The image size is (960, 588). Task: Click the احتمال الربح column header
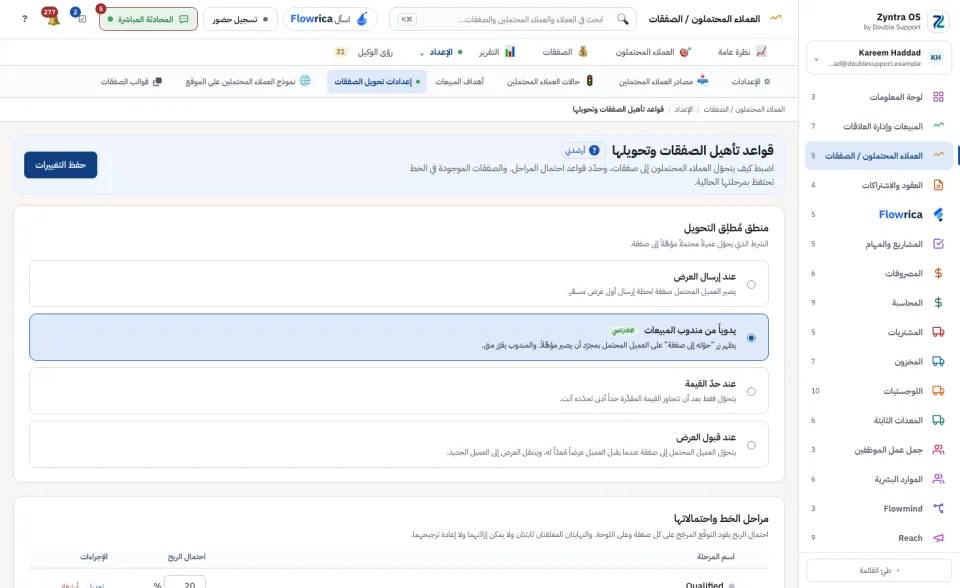[x=187, y=557]
